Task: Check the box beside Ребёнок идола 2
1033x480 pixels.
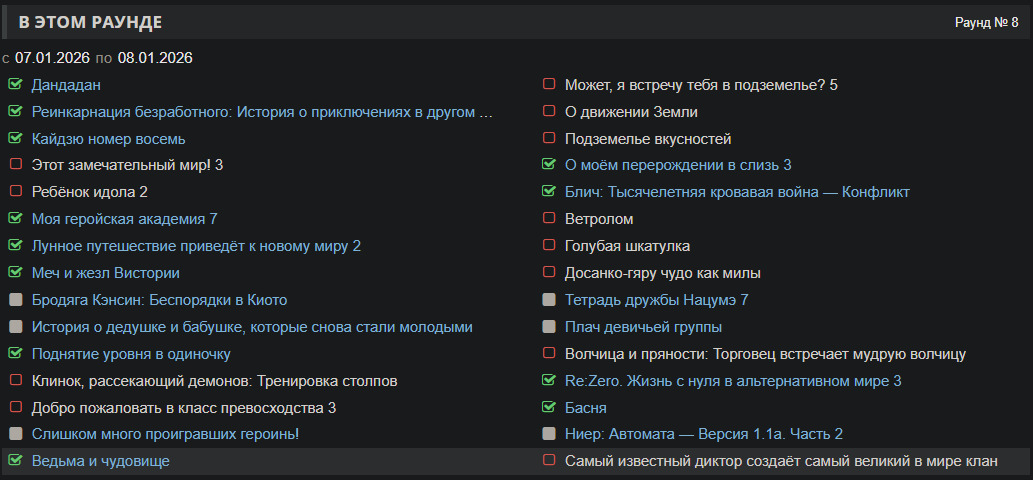Action: coord(15,192)
